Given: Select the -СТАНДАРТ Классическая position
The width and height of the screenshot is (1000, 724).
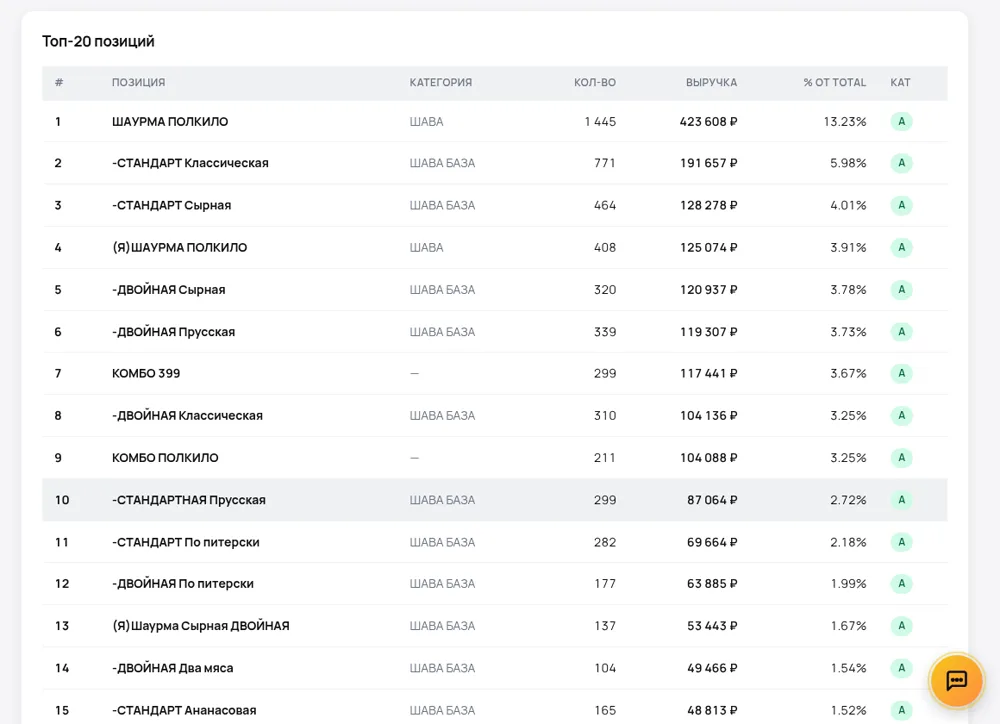Looking at the screenshot, I should tap(190, 163).
